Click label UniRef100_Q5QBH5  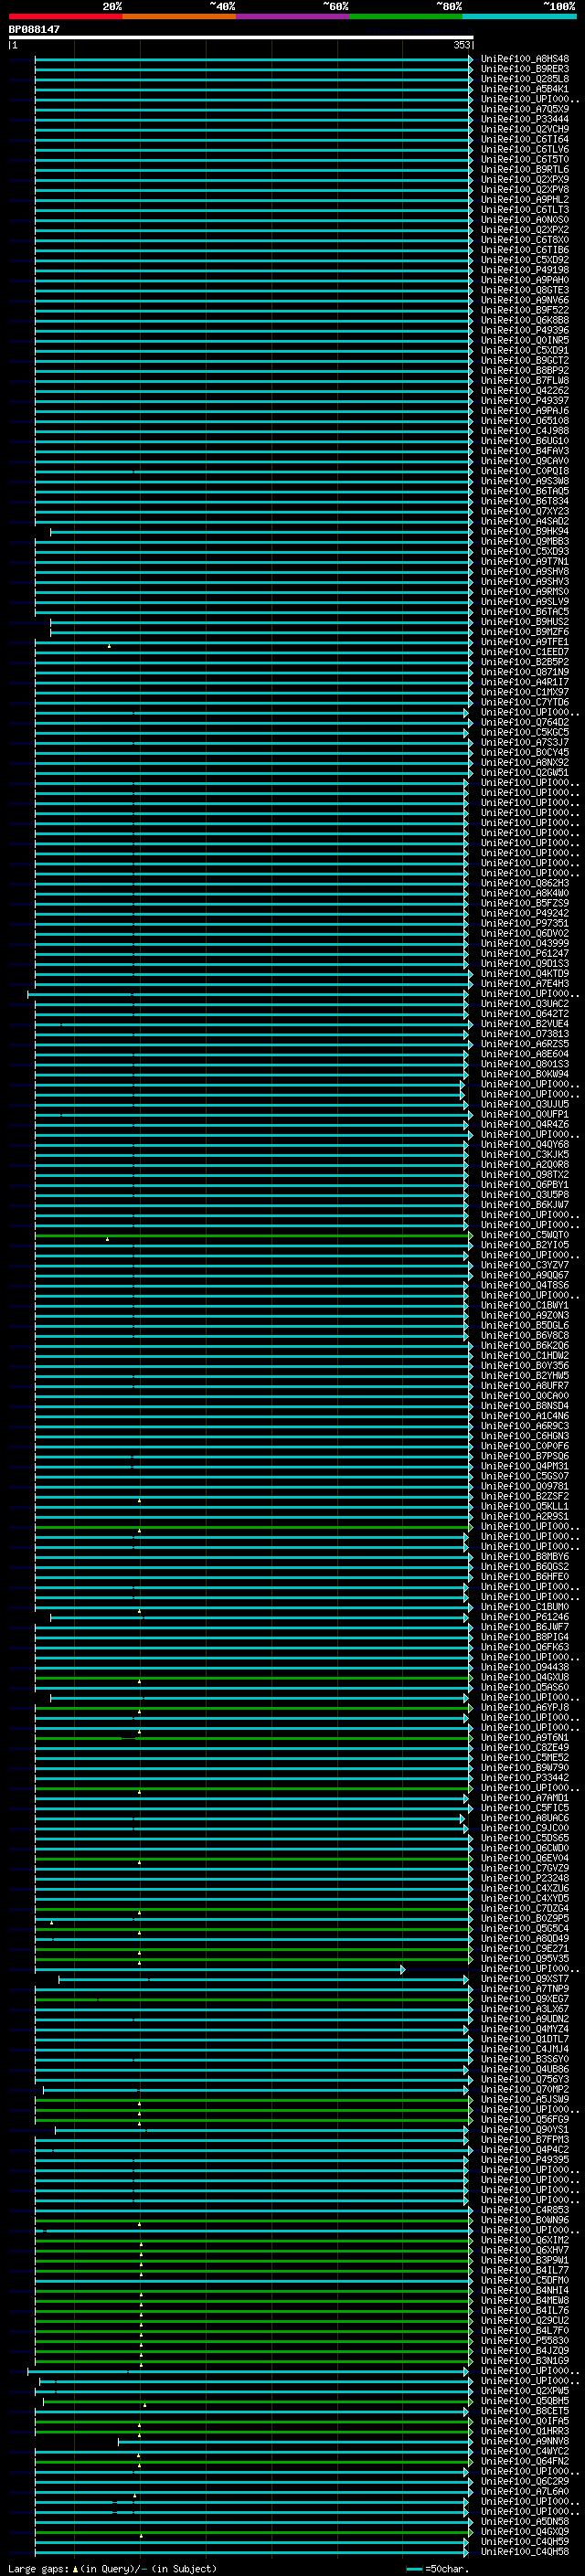pyautogui.click(x=525, y=2401)
